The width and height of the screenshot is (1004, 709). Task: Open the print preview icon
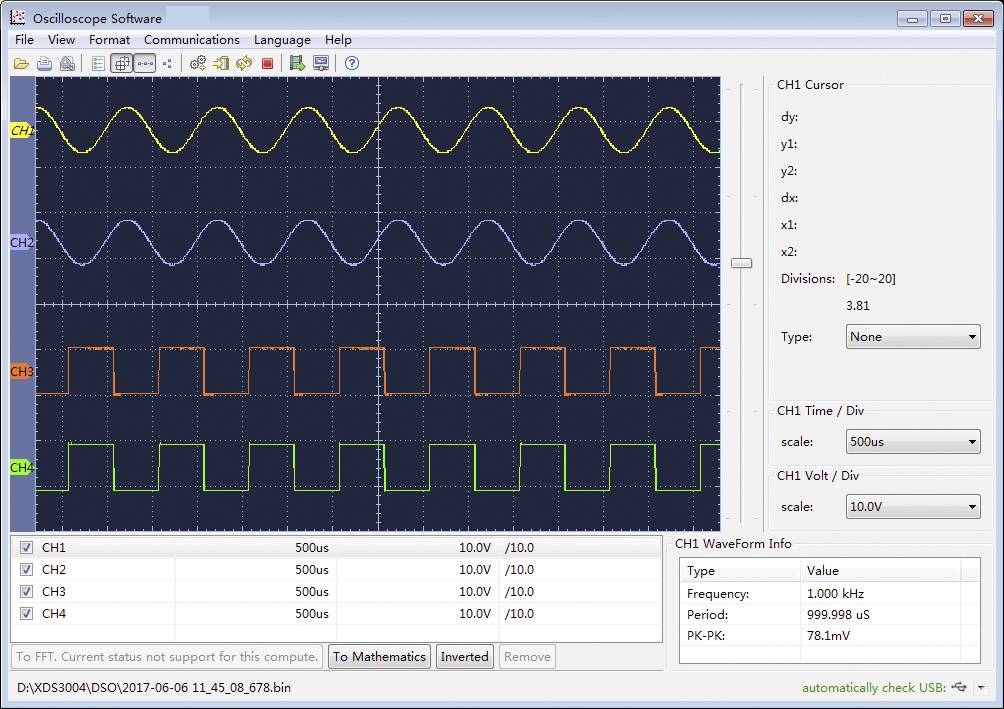pos(67,63)
